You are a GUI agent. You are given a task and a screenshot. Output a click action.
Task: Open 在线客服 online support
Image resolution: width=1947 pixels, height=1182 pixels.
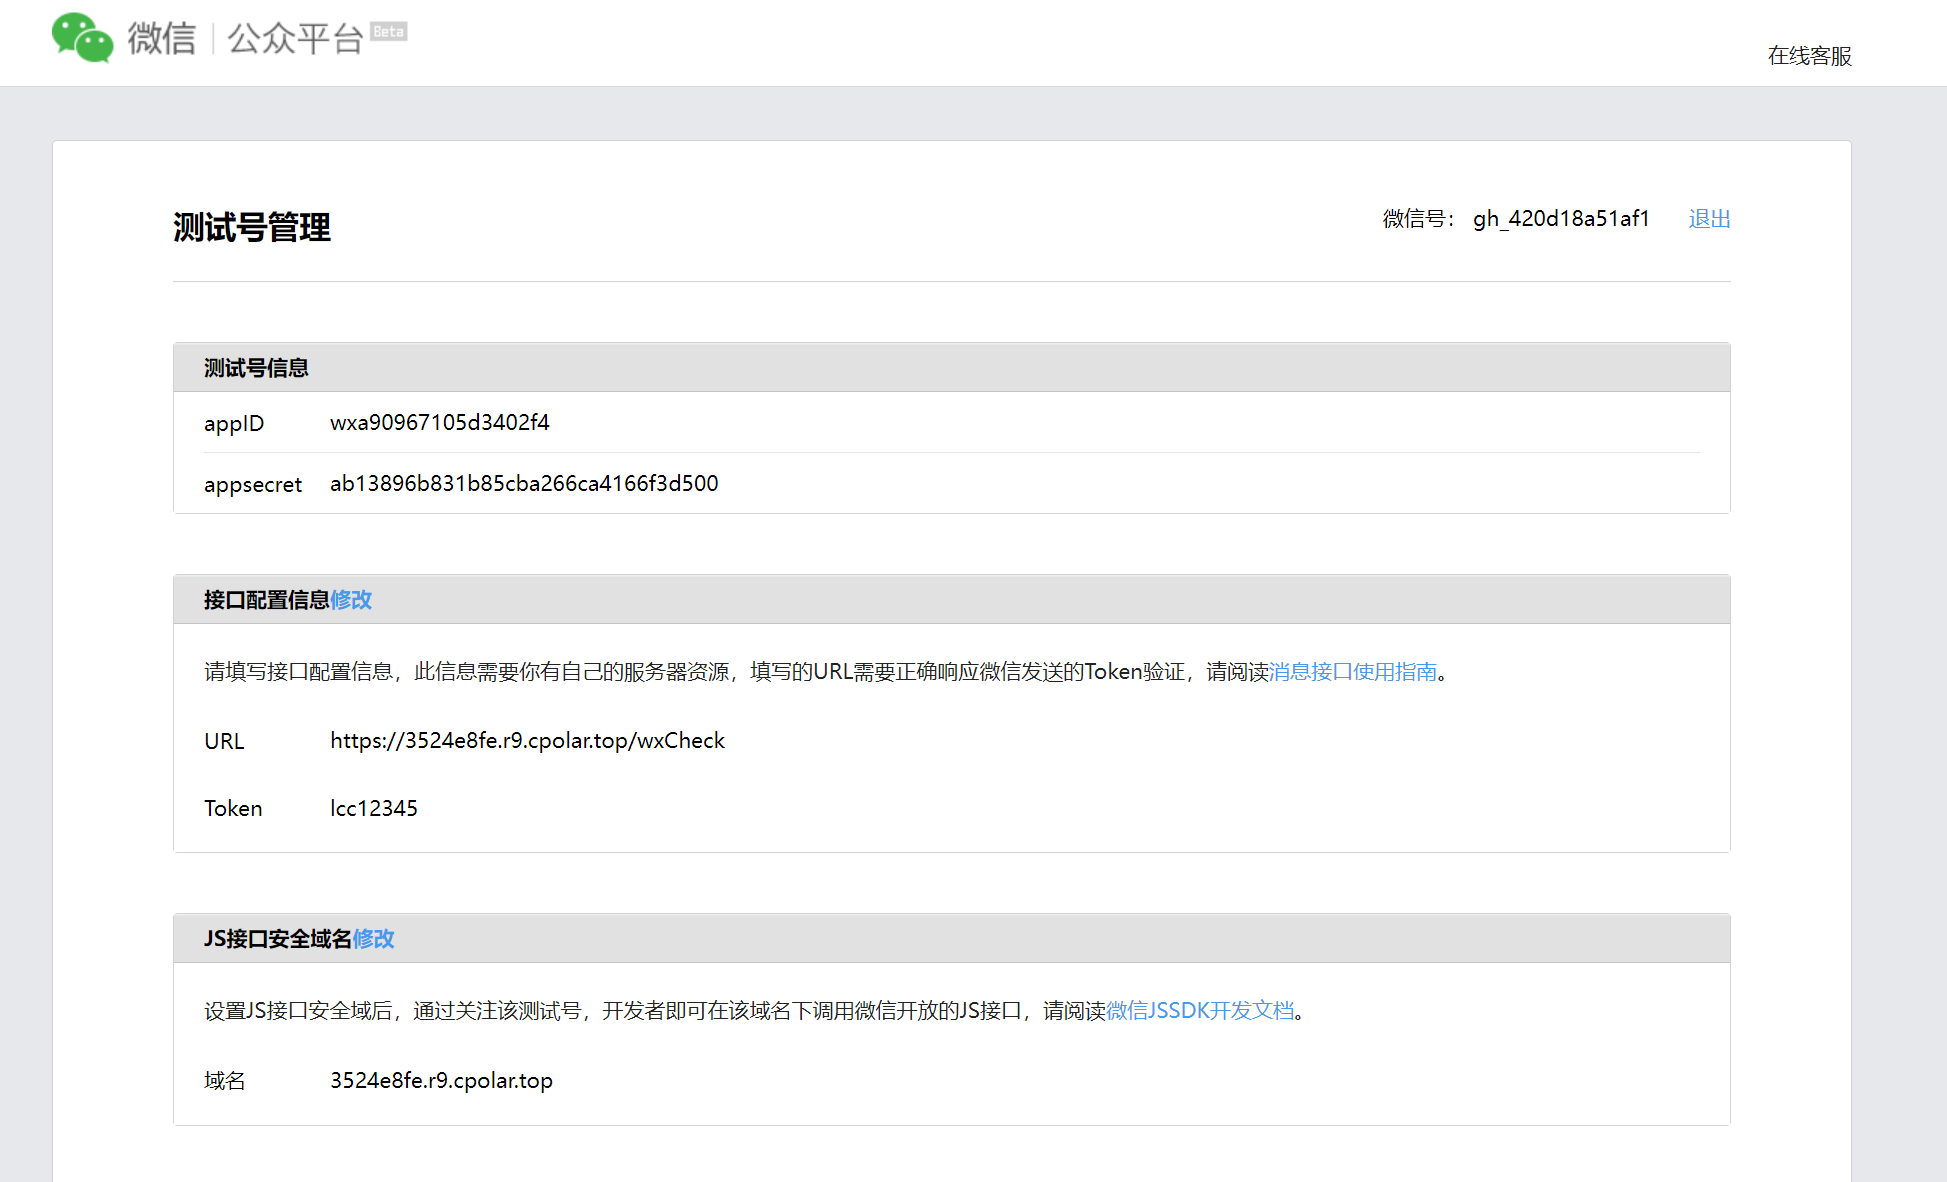pyautogui.click(x=1809, y=56)
